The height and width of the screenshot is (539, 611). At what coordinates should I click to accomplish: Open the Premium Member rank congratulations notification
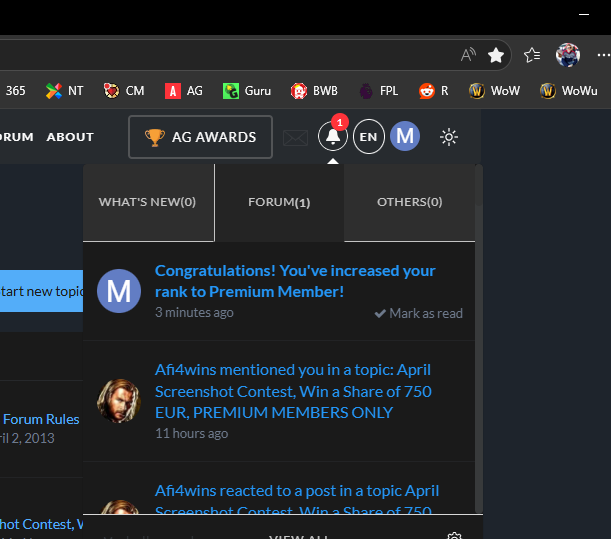point(295,281)
